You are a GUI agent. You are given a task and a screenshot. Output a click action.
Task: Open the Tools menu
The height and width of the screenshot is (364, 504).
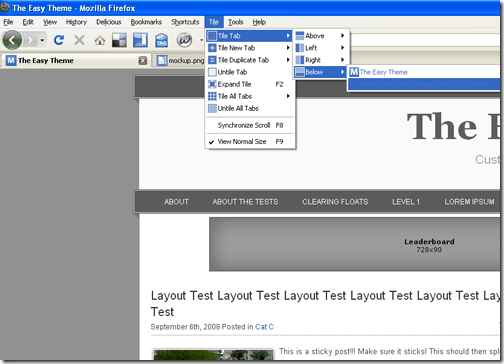pos(236,22)
